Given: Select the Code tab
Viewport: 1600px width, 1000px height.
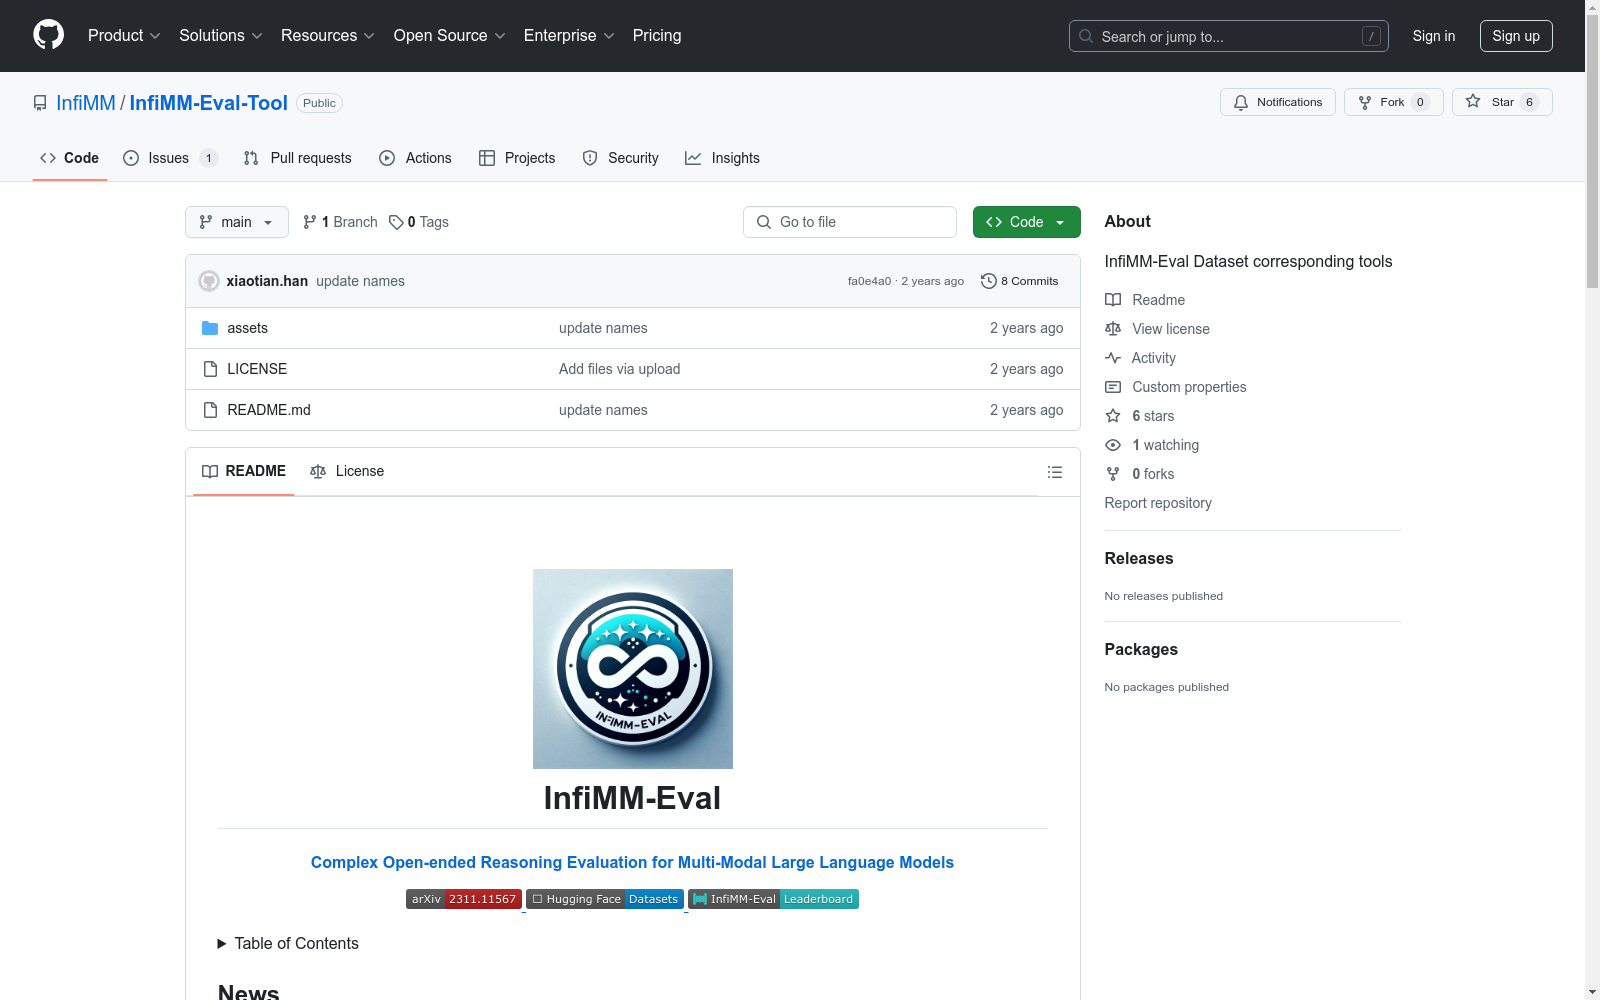Looking at the screenshot, I should tap(70, 158).
